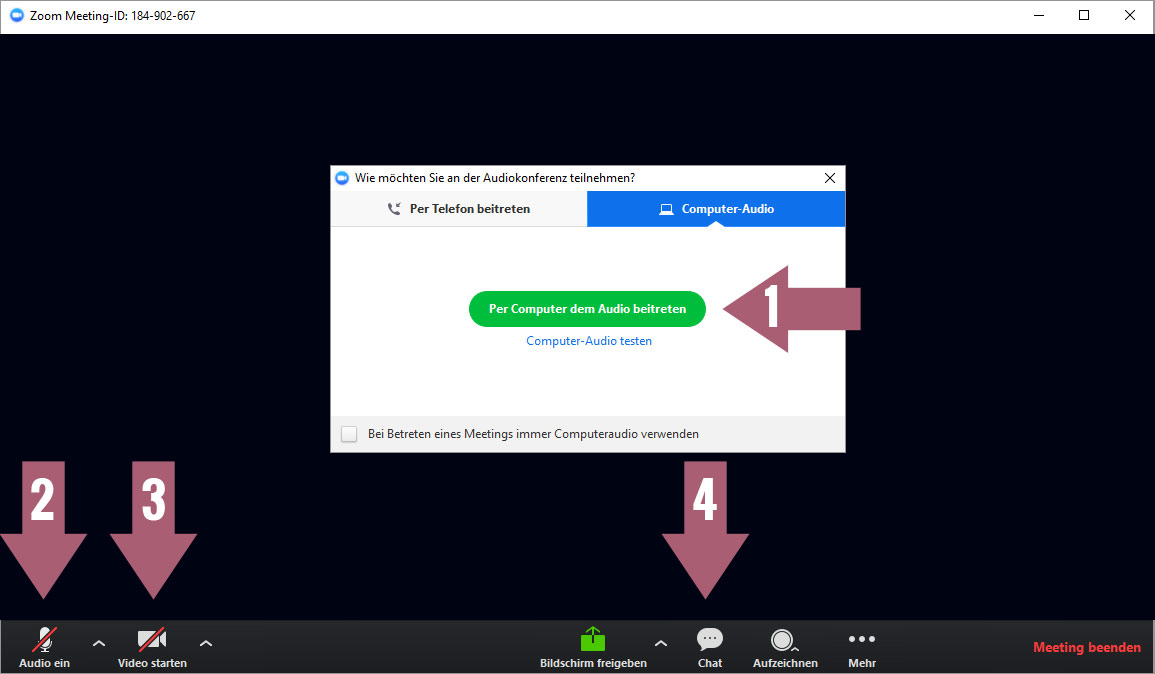Open Computer-Audio testen link
The height and width of the screenshot is (674, 1155).
pos(589,340)
